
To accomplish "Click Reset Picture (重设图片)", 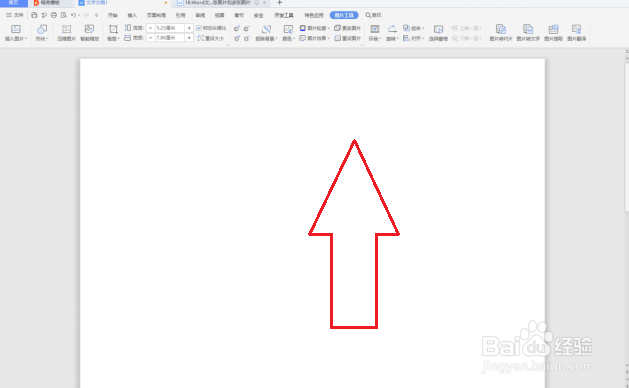I will 347,38.
